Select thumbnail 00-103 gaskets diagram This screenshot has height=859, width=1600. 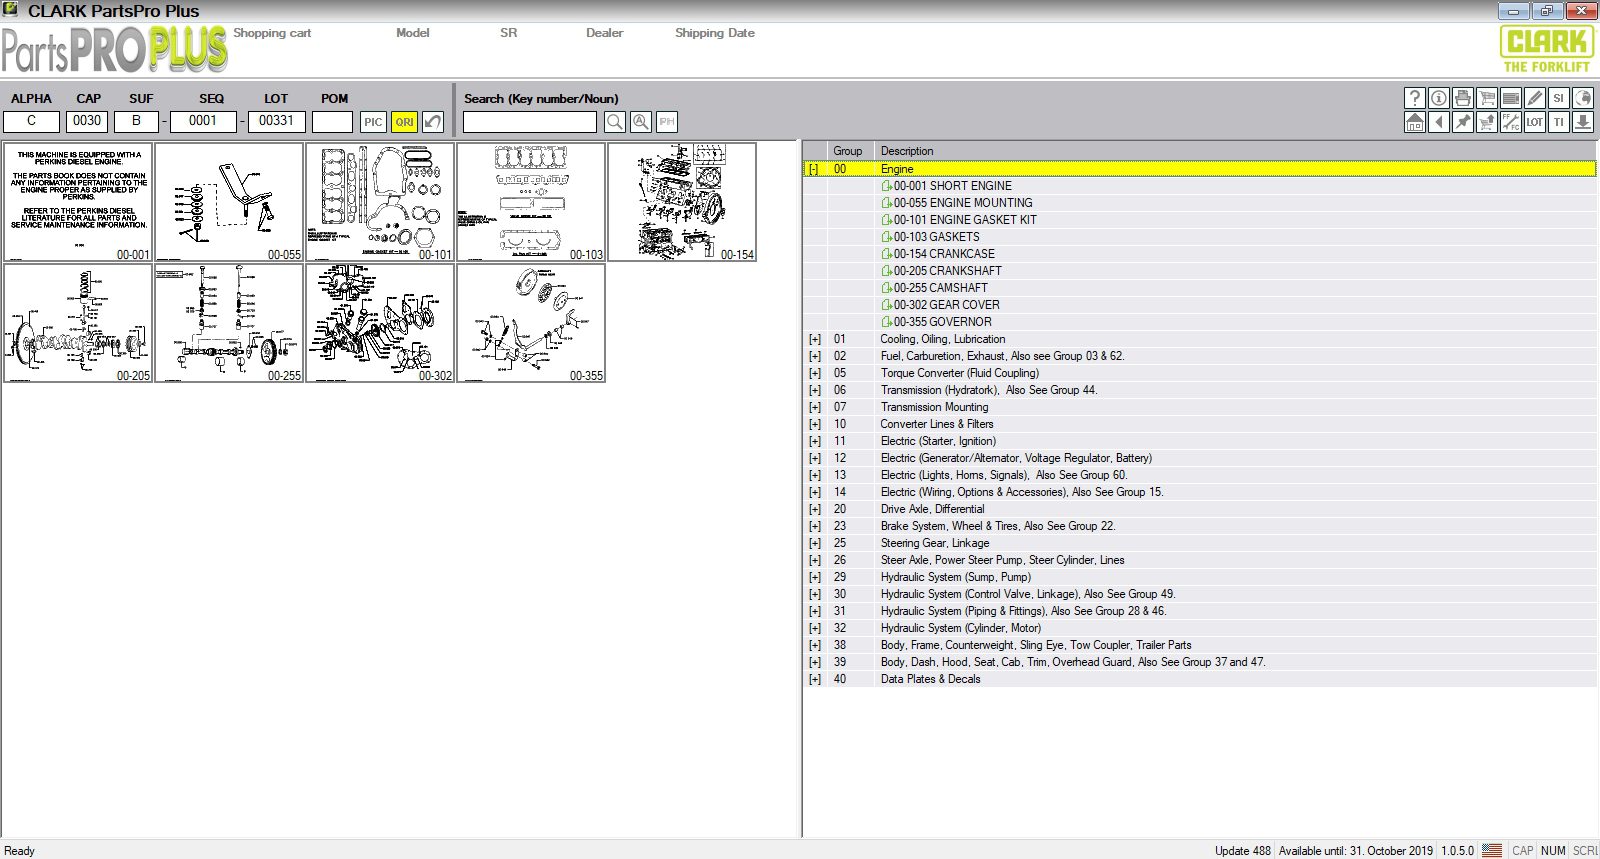pos(531,202)
